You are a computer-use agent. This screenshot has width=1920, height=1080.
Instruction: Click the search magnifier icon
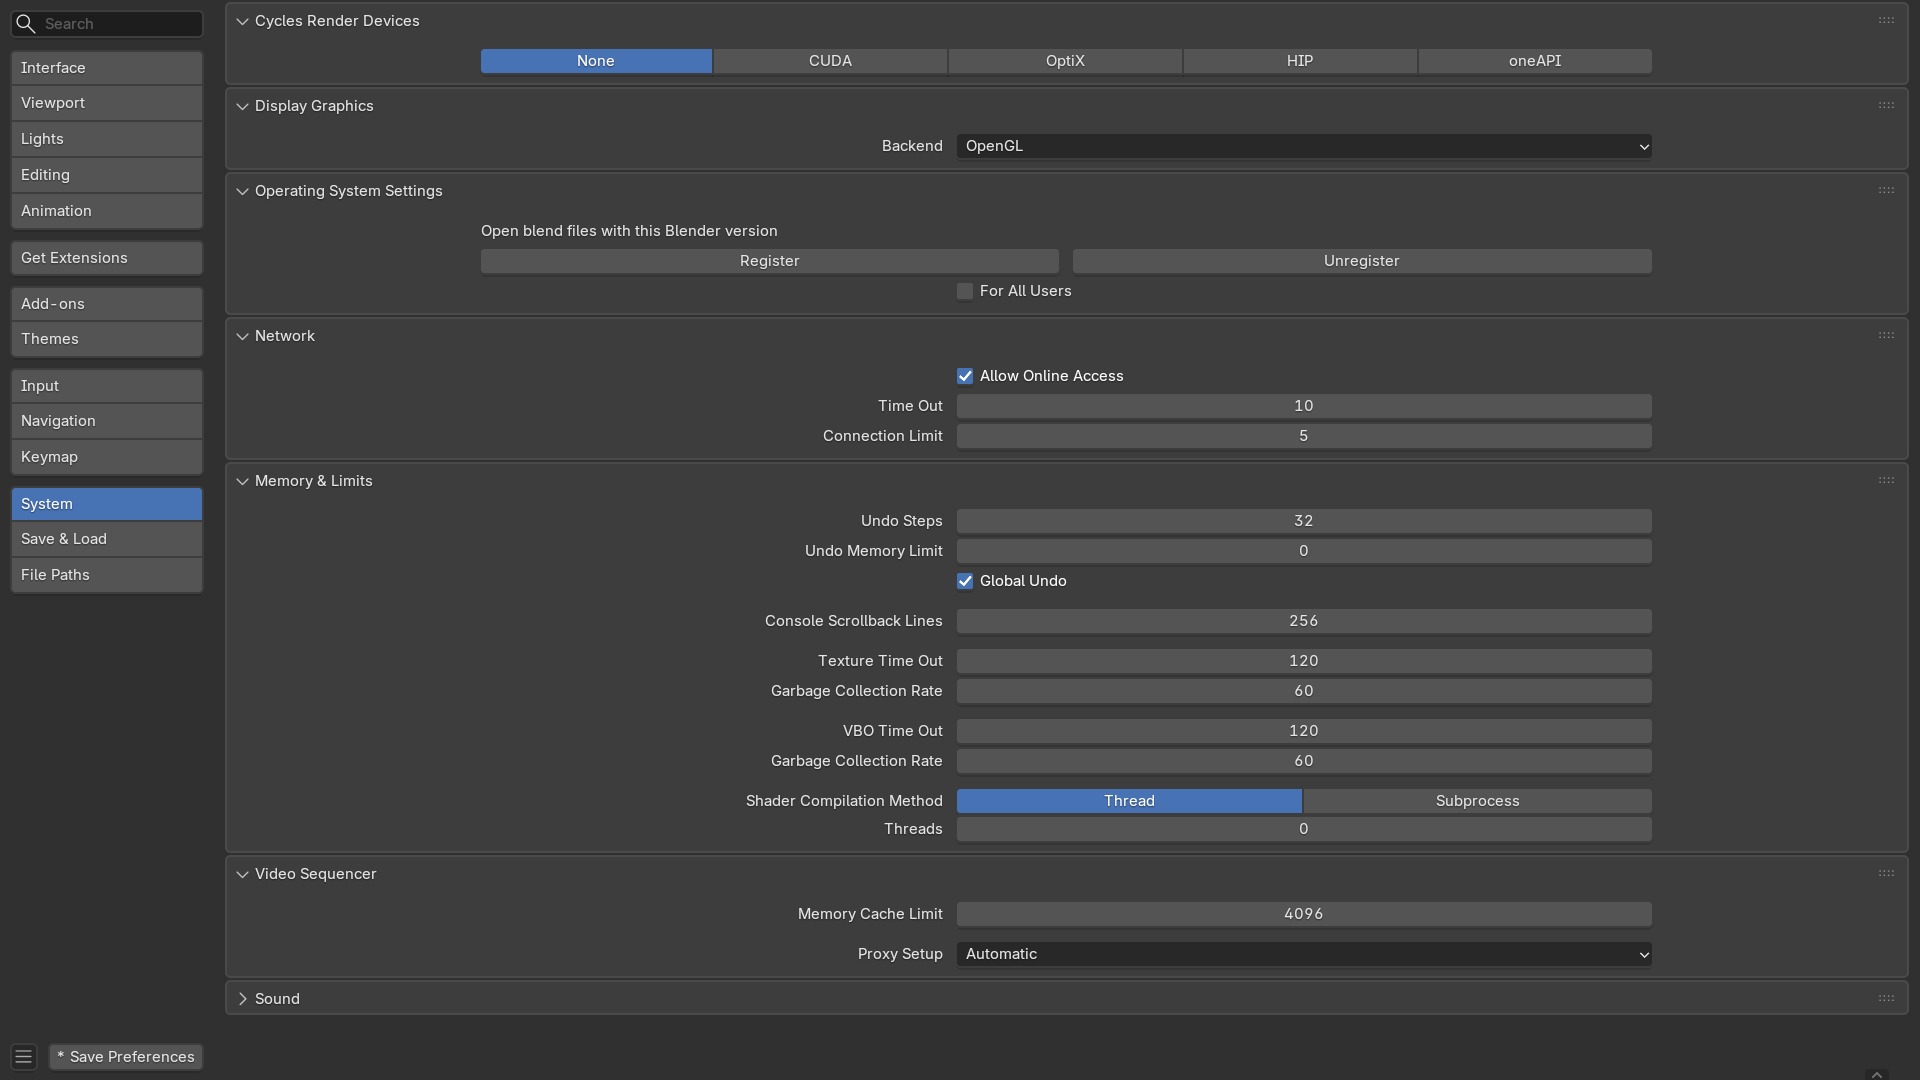click(x=26, y=24)
